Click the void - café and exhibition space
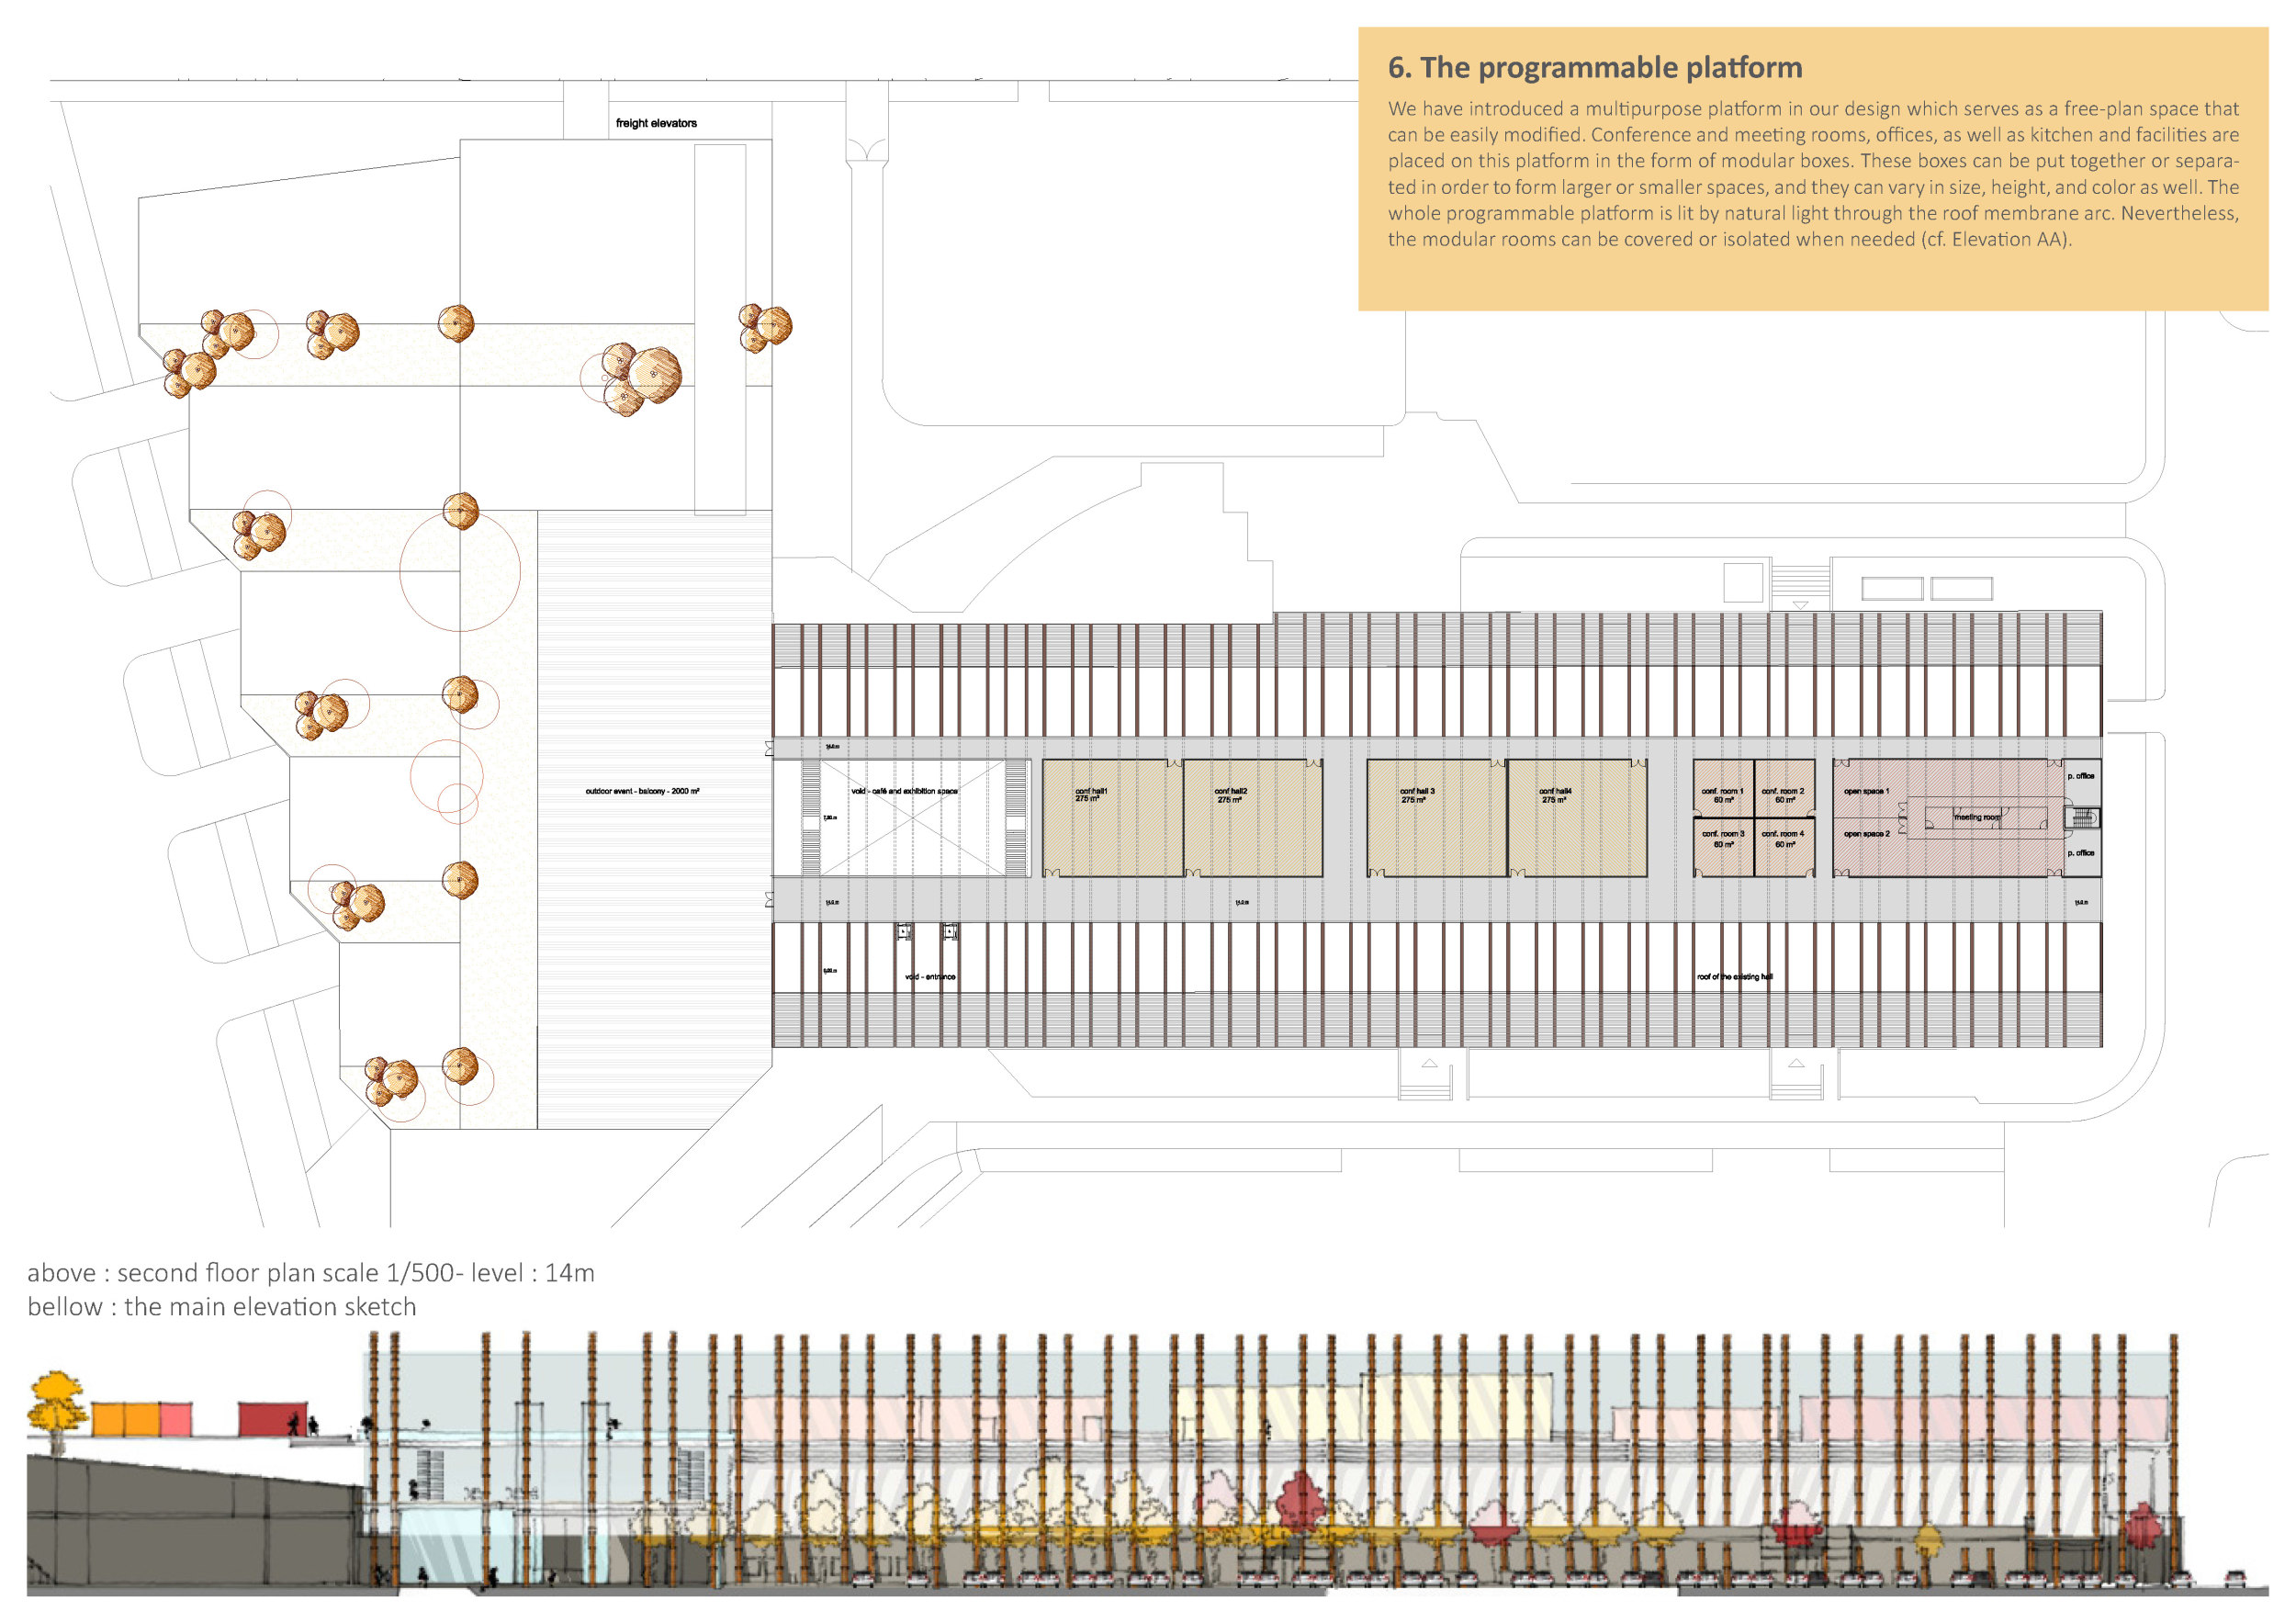The height and width of the screenshot is (1623, 2296). click(x=904, y=791)
